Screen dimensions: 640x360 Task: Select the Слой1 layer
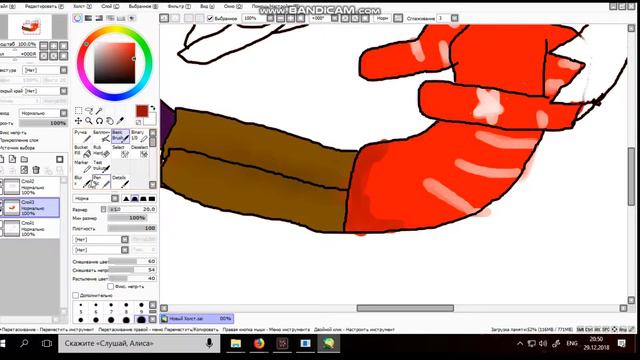click(31, 229)
